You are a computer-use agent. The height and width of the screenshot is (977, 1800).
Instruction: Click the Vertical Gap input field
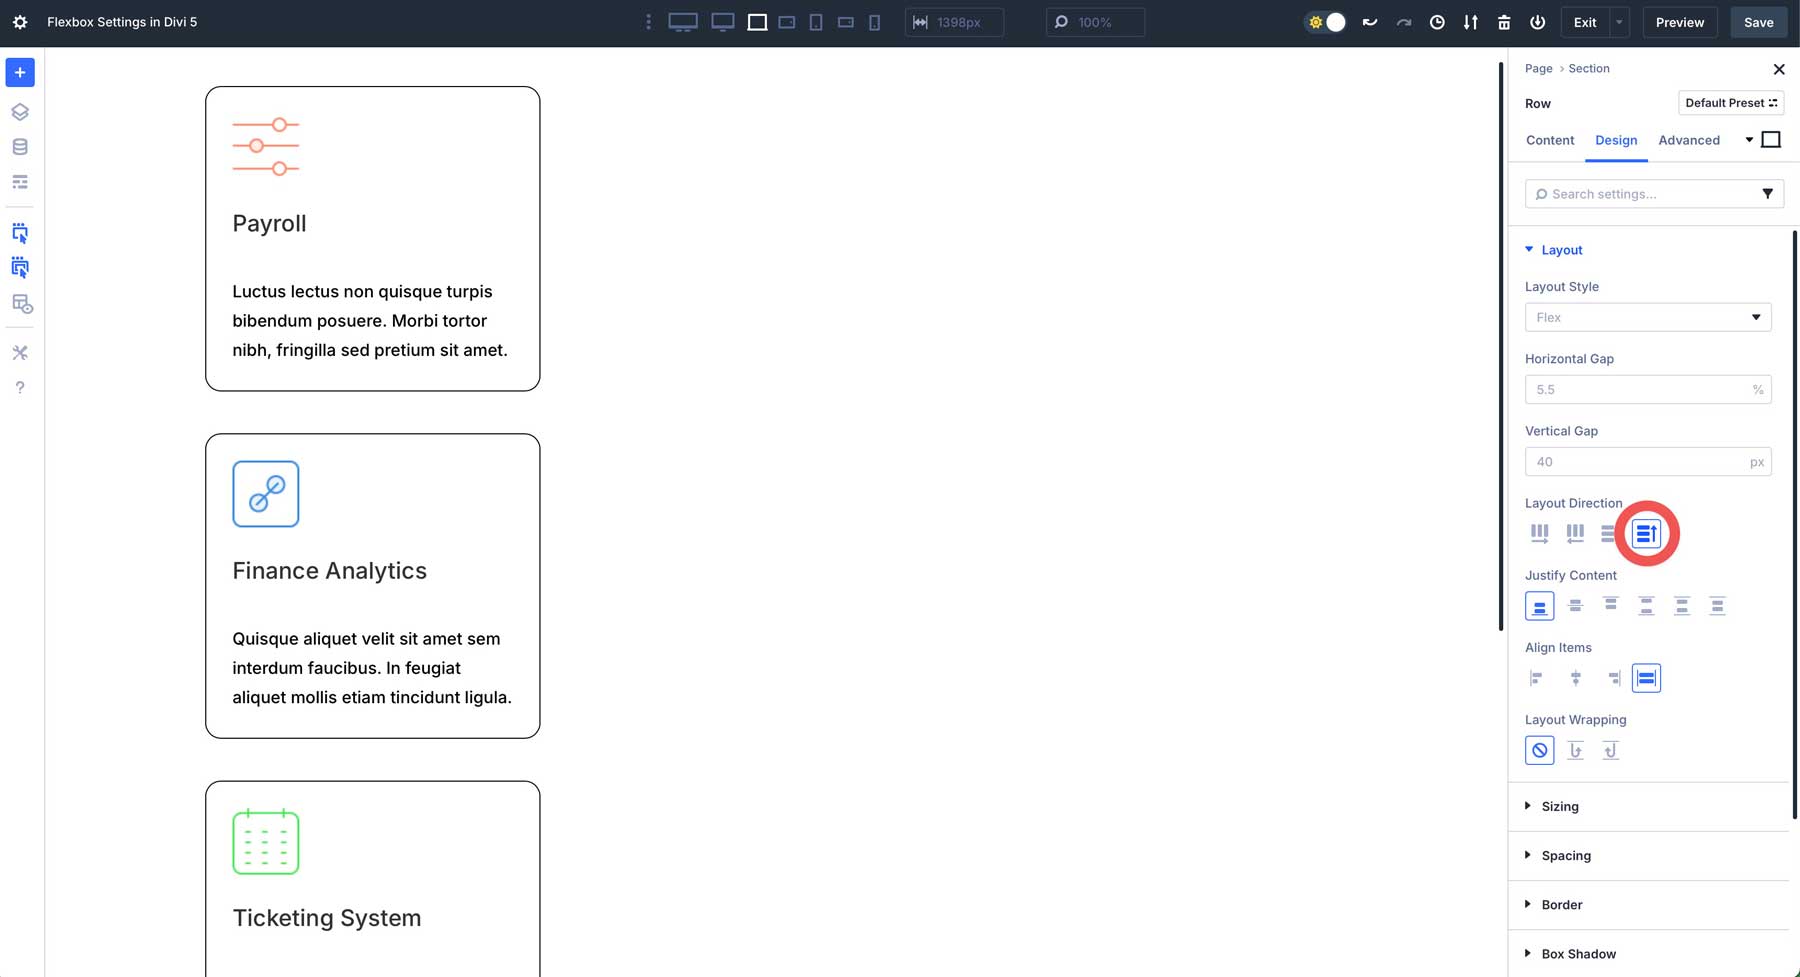tap(1648, 461)
